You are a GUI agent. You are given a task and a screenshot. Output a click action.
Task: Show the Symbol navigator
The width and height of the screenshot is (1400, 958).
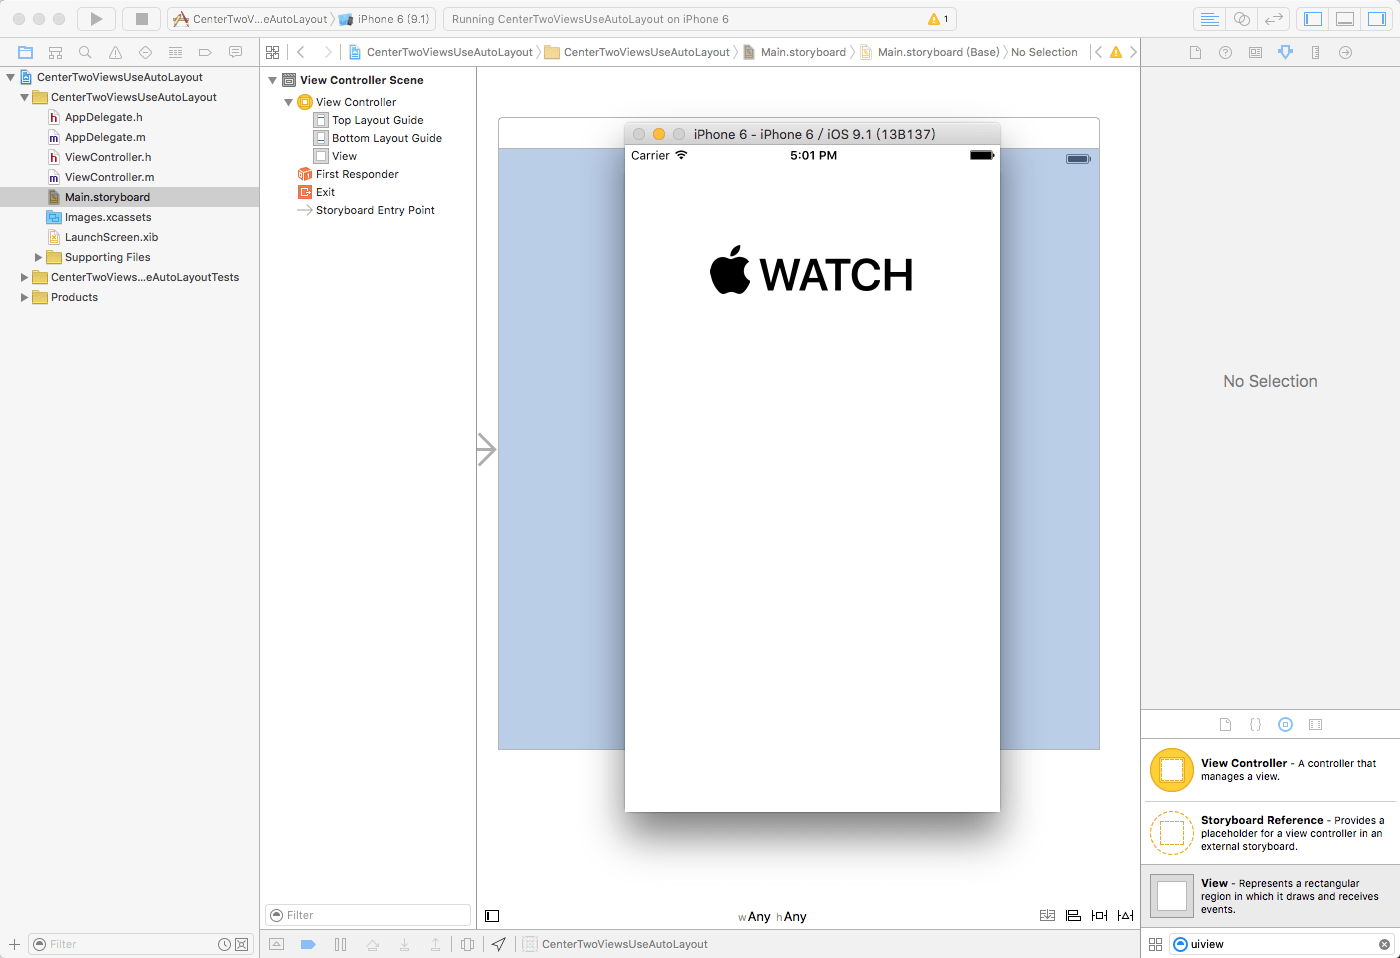(x=55, y=52)
